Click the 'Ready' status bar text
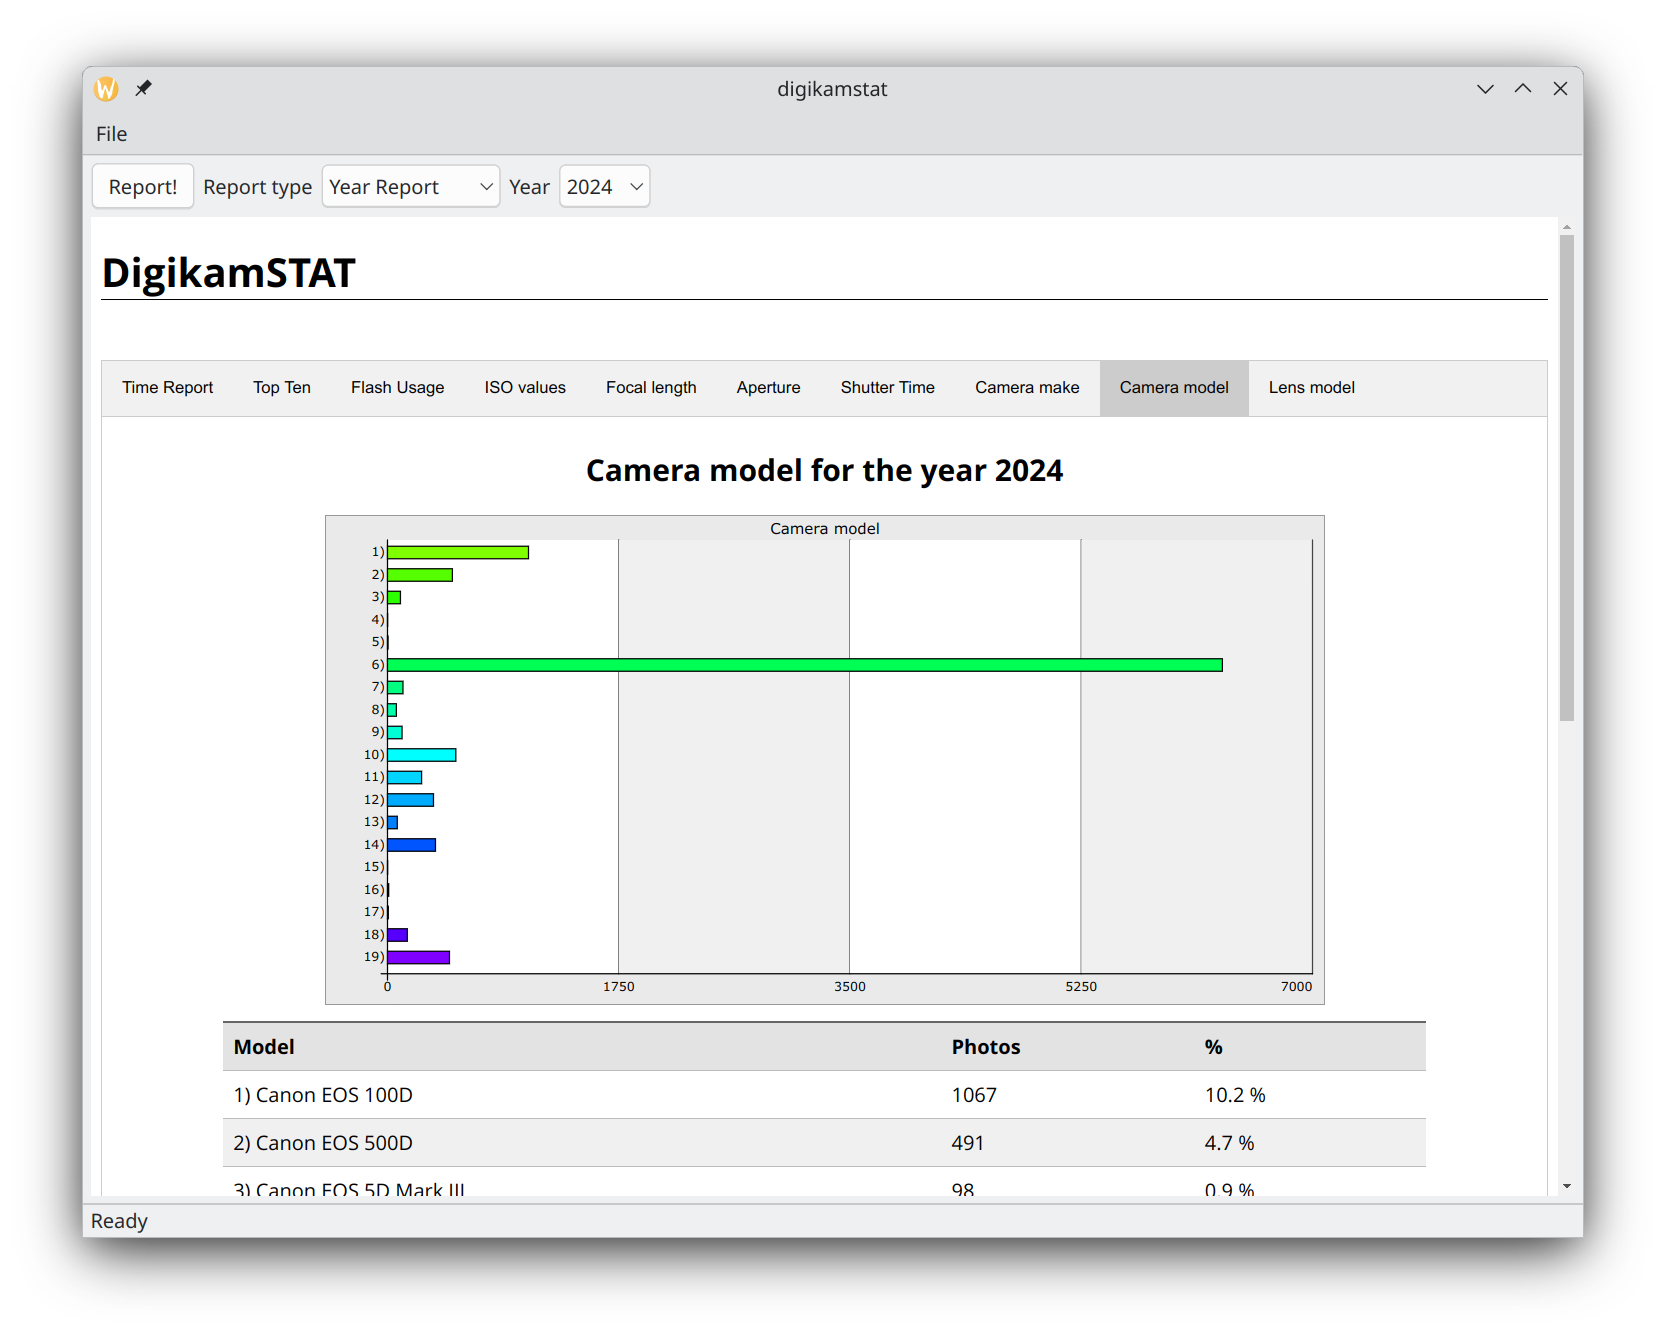1665x1335 pixels. pyautogui.click(x=119, y=1221)
